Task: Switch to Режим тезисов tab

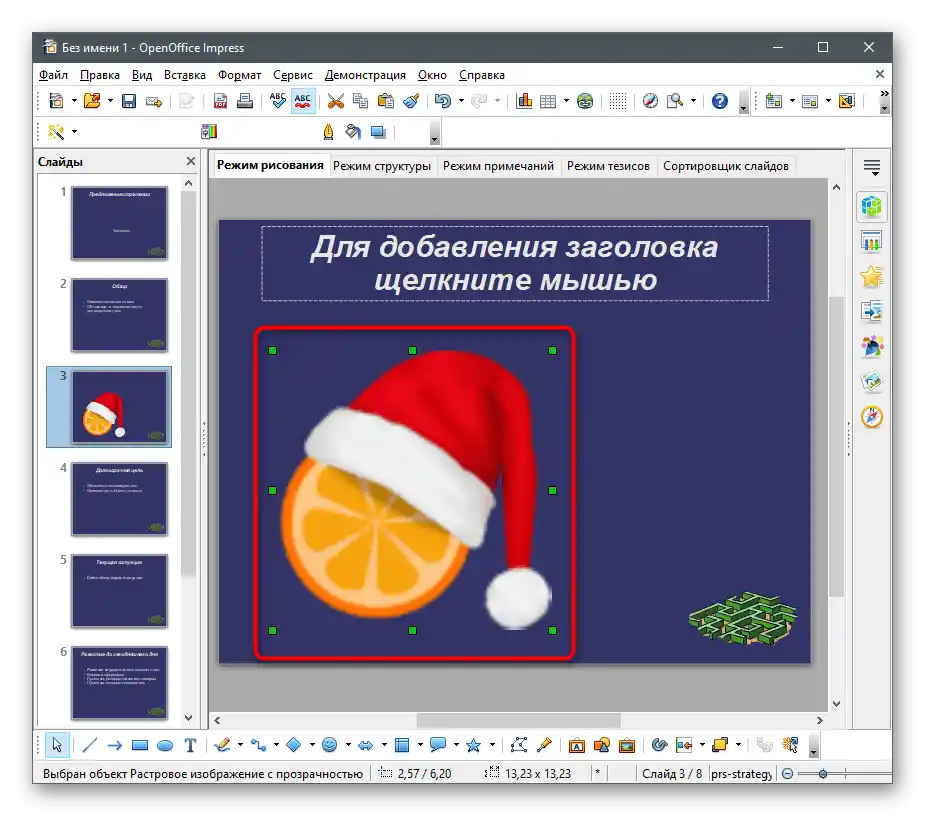Action: pyautogui.click(x=608, y=166)
